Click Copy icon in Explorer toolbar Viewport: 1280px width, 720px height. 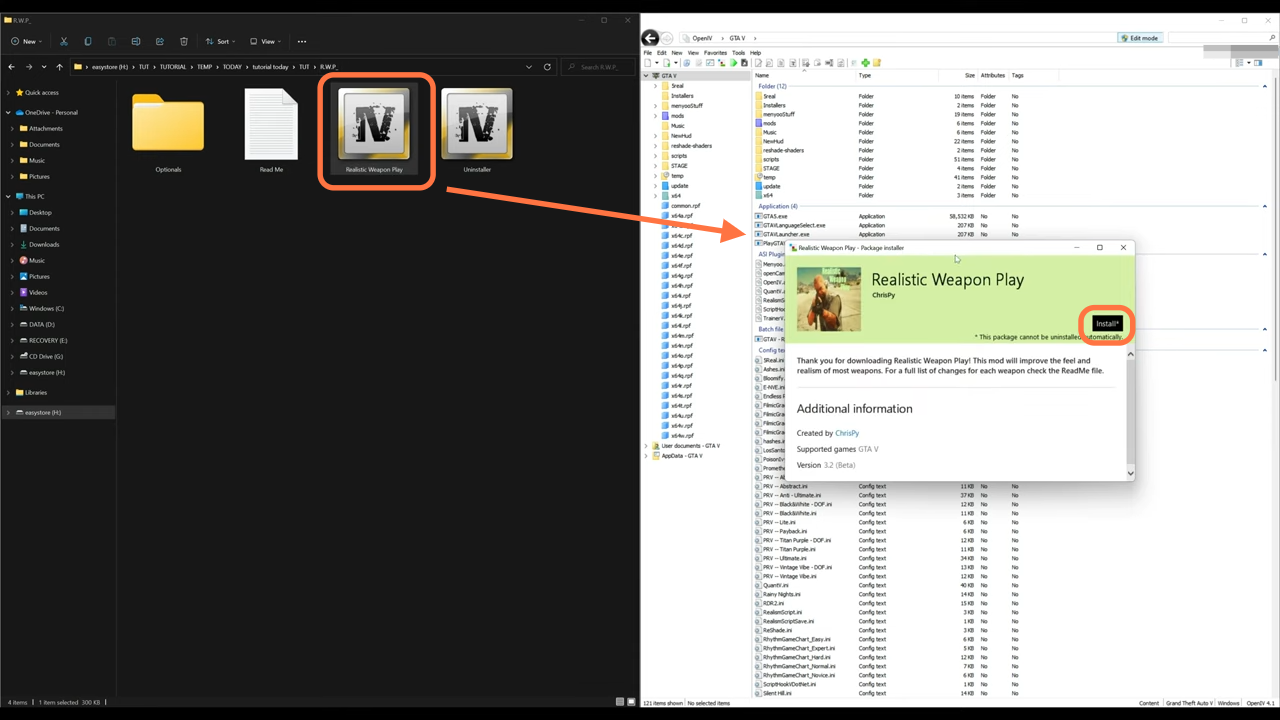pyautogui.click(x=88, y=42)
